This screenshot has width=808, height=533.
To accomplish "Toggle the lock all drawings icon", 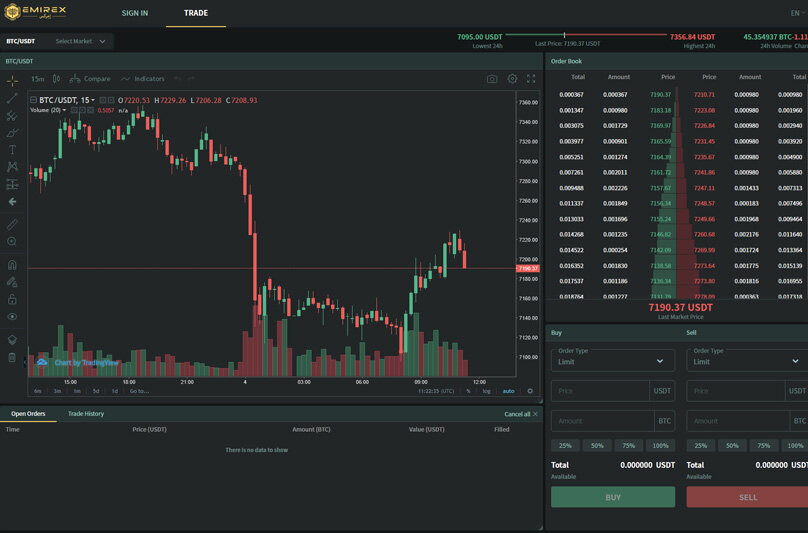I will [12, 299].
